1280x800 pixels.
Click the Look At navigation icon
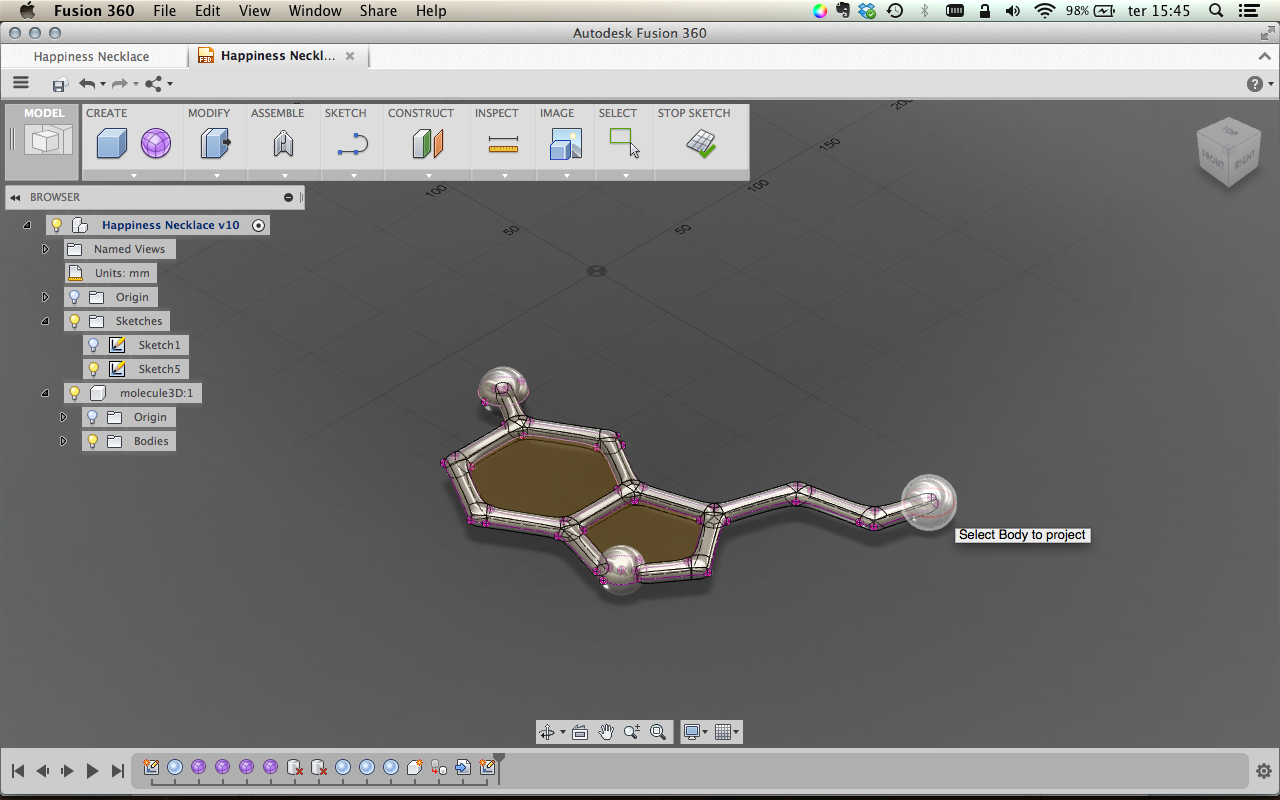580,732
